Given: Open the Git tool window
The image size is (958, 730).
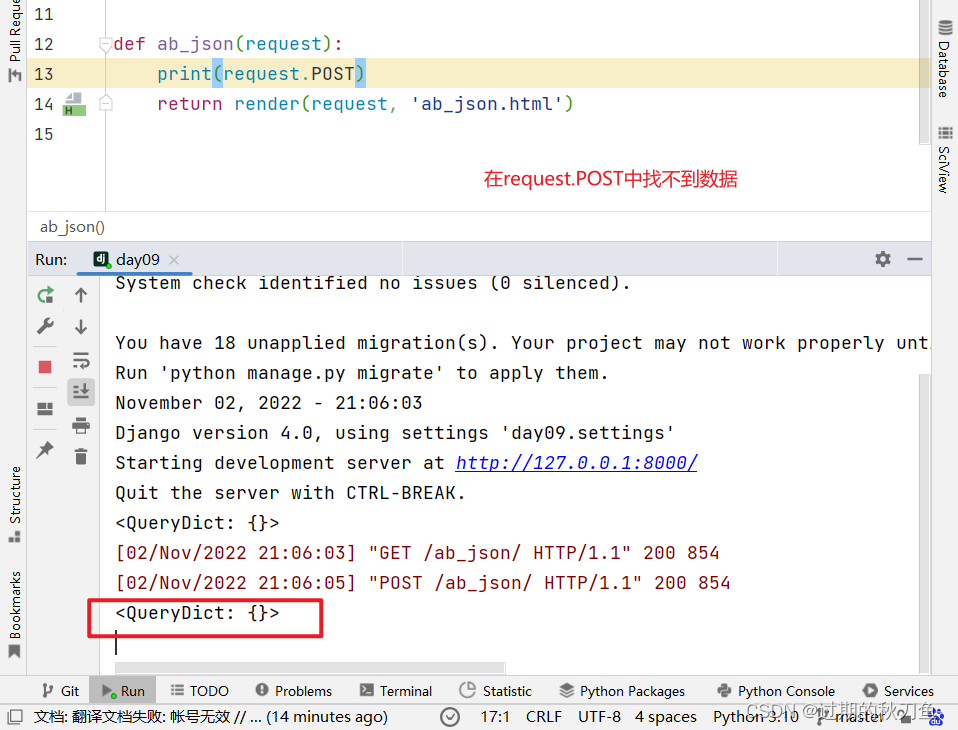Looking at the screenshot, I should point(60,691).
